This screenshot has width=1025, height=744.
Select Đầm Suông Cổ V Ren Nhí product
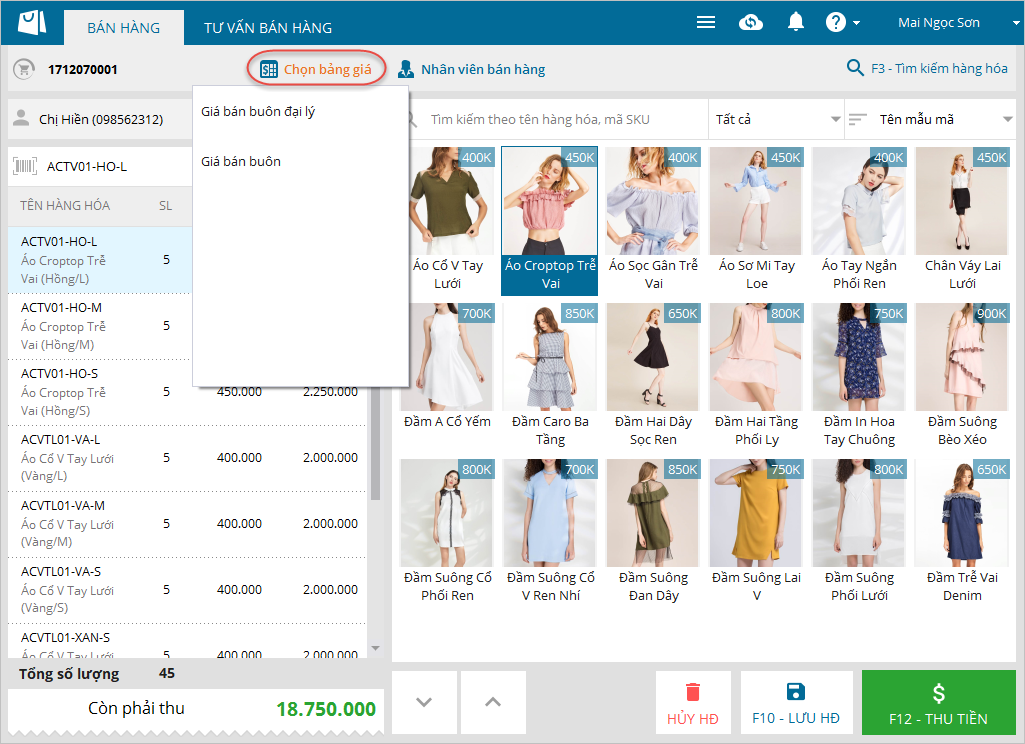pos(550,532)
